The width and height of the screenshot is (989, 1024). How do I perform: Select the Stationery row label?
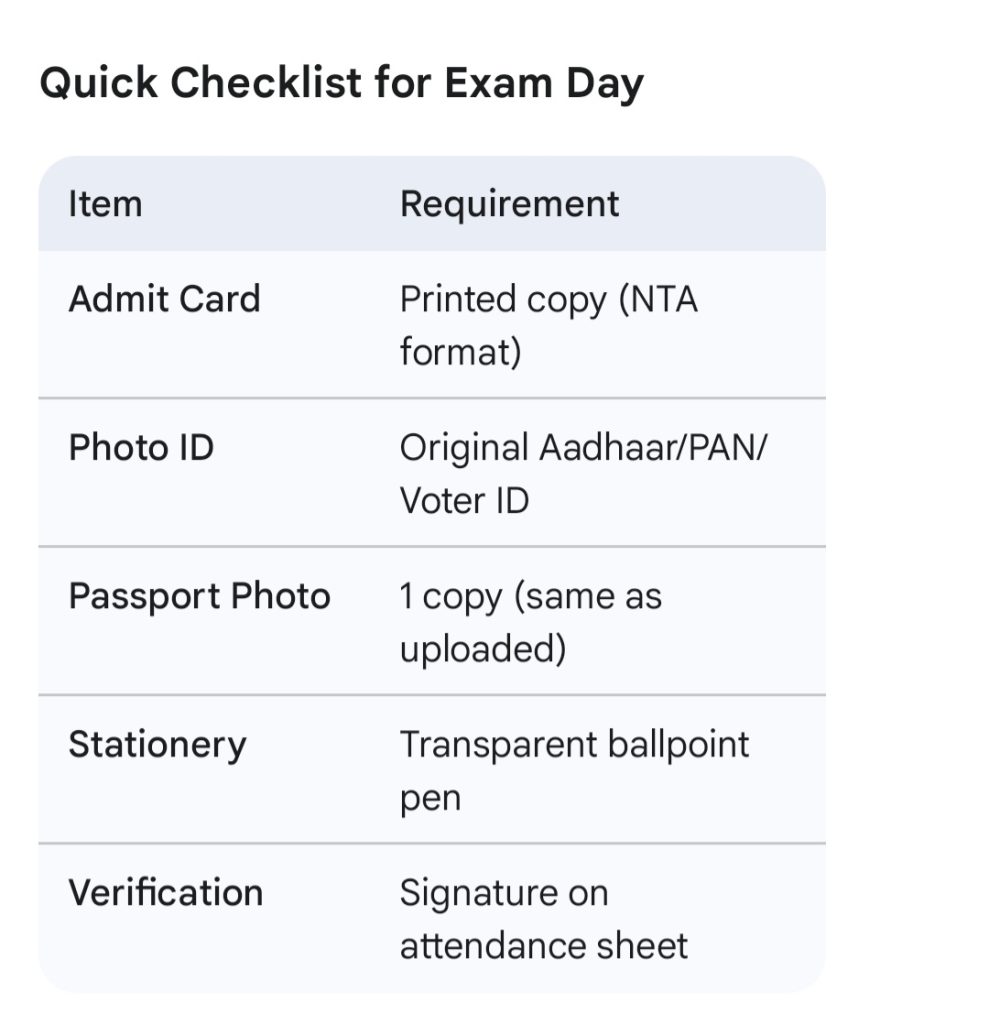pos(157,745)
